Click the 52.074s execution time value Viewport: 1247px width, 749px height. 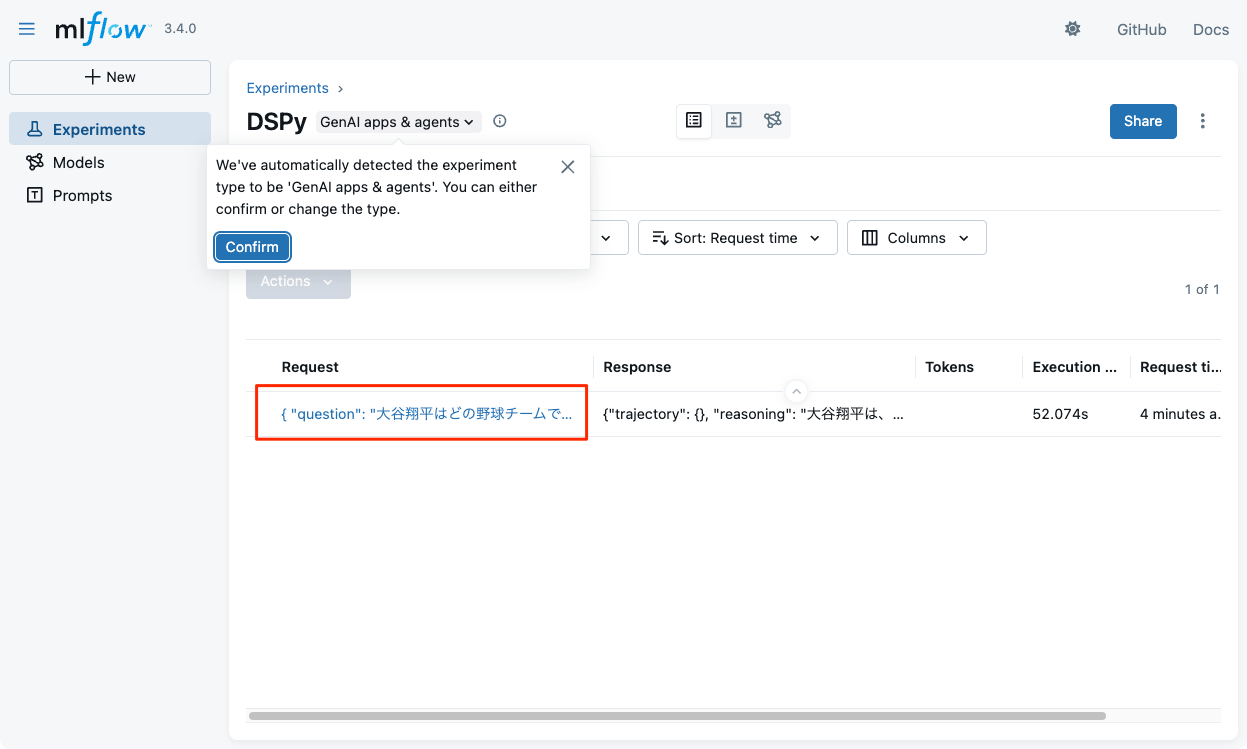pyautogui.click(x=1060, y=414)
